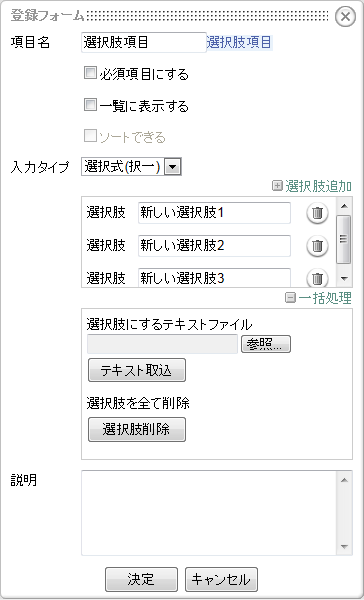
Task: Close the 登録フォーム dialog with X icon
Action: 345,17
